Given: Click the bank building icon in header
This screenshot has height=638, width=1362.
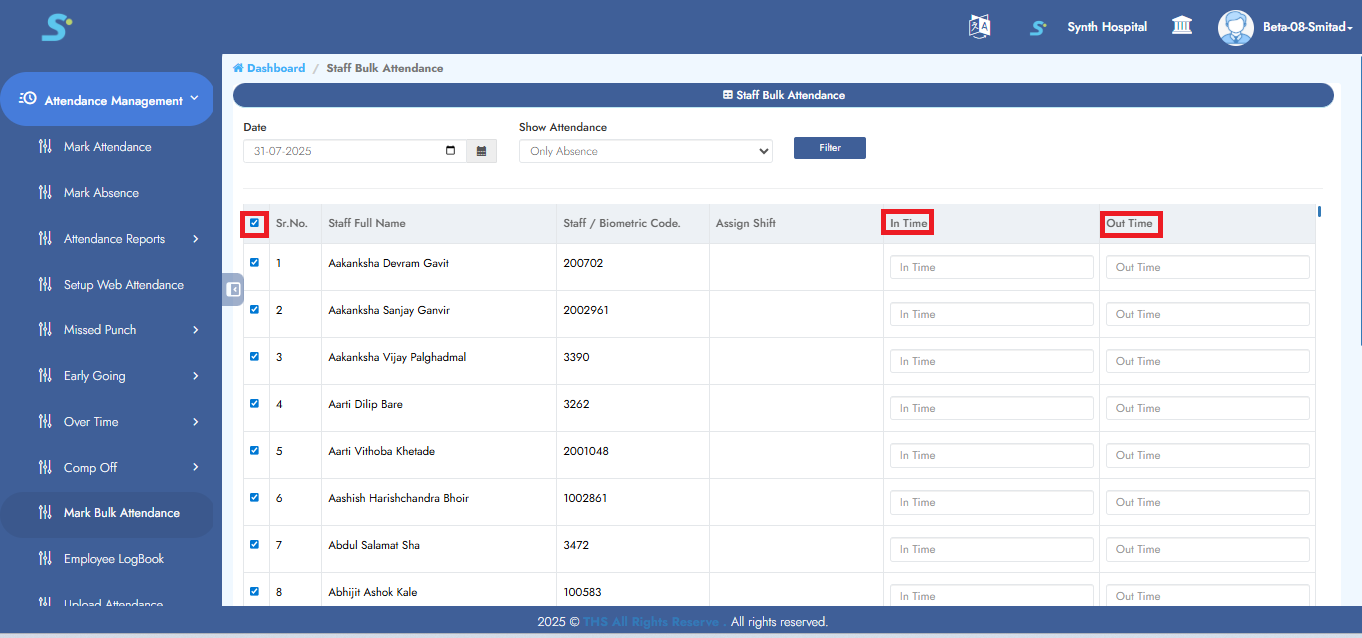Looking at the screenshot, I should pos(1181,26).
